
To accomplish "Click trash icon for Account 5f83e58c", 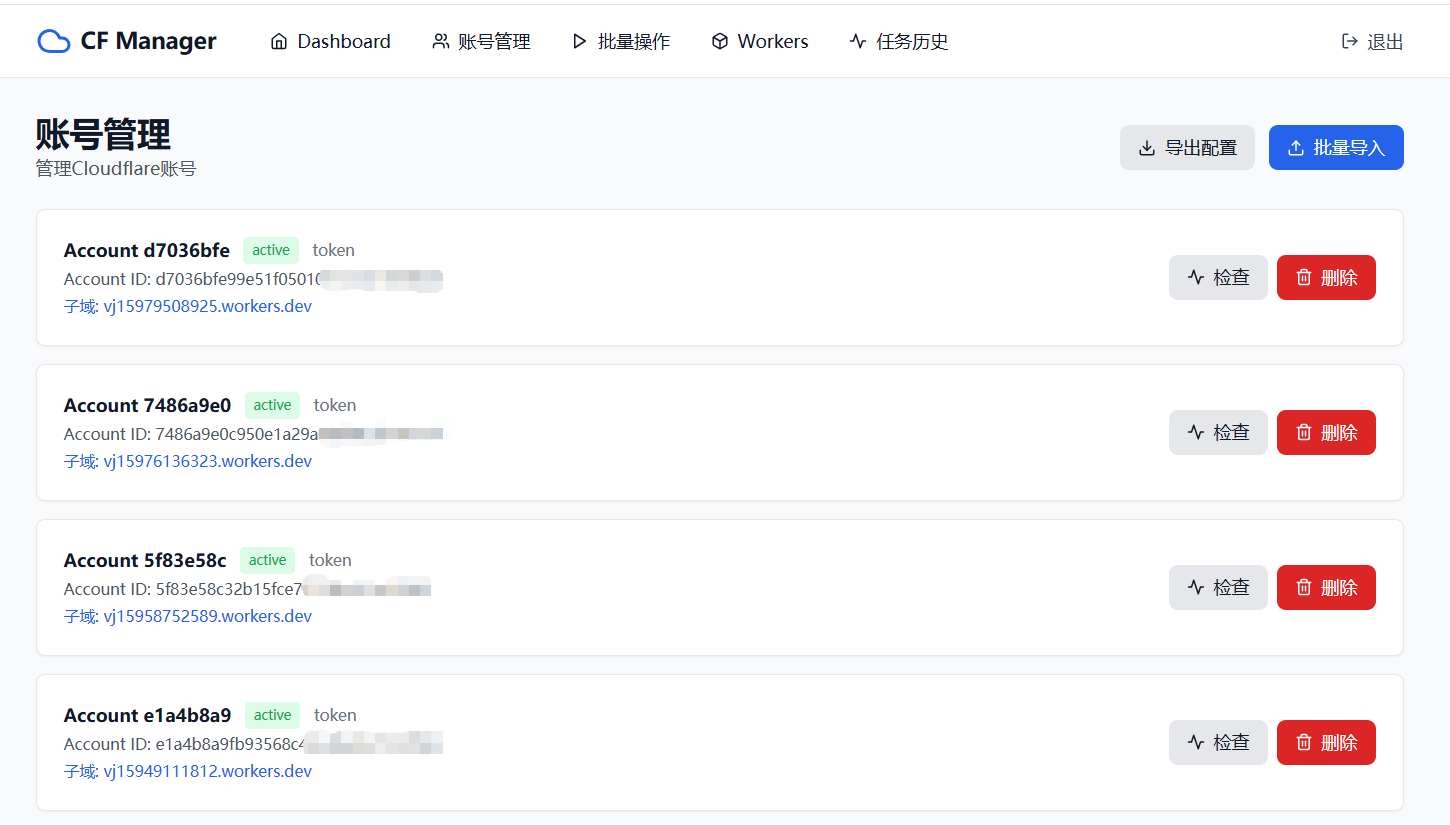I will click(1304, 587).
